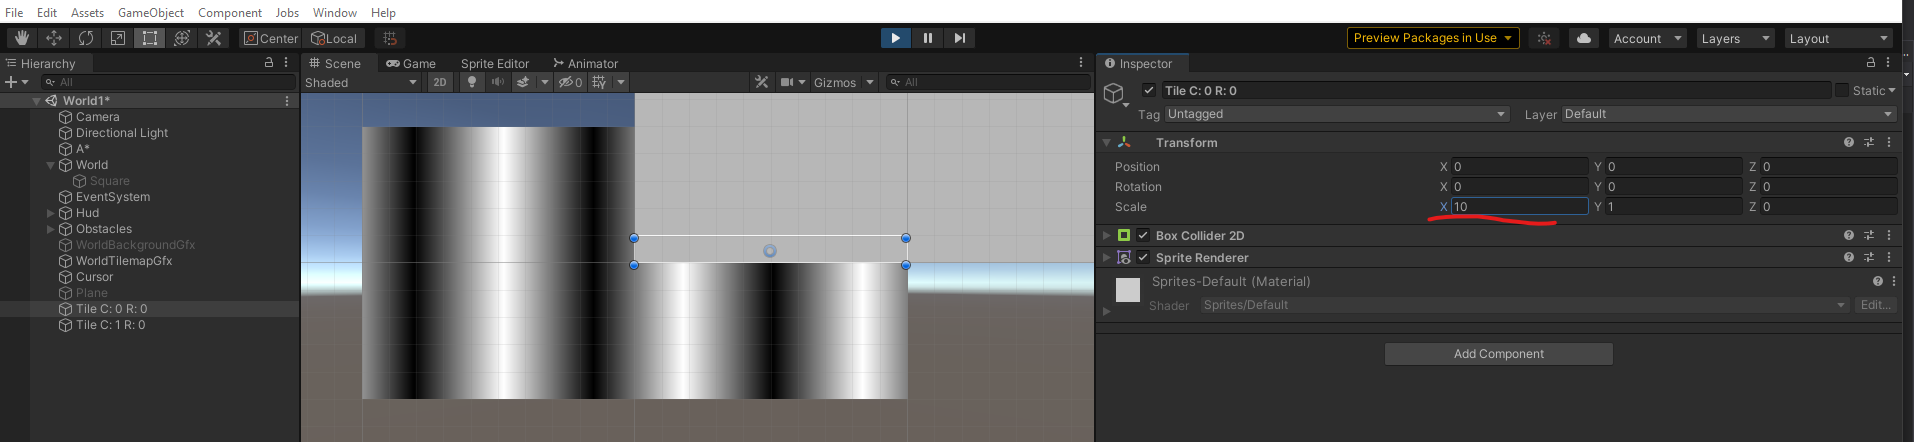
Task: Click the Scale X input field
Action: (x=1519, y=206)
